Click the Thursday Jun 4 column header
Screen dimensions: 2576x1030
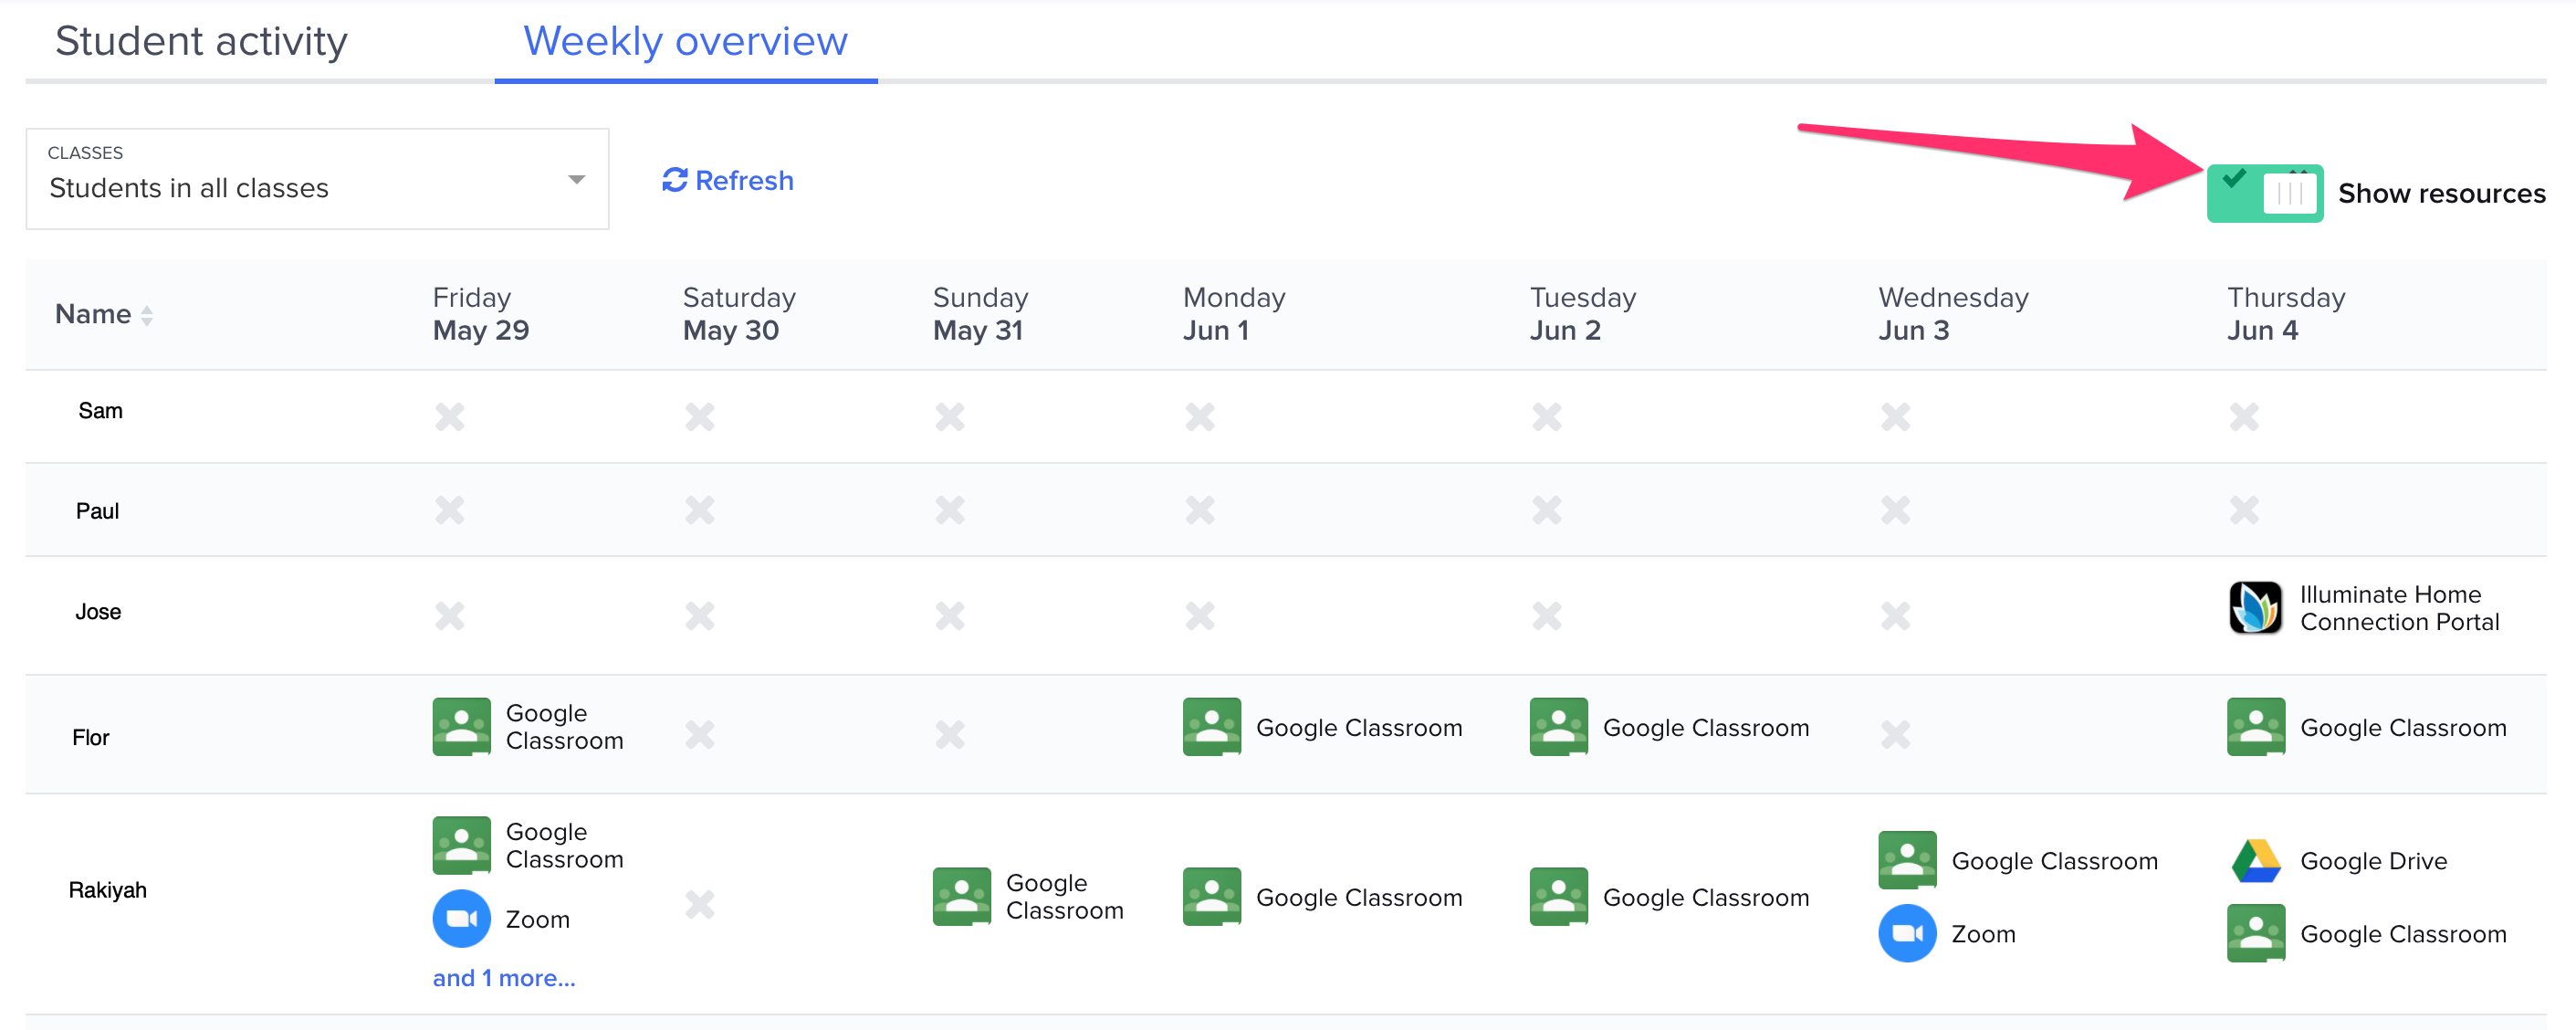2285,314
